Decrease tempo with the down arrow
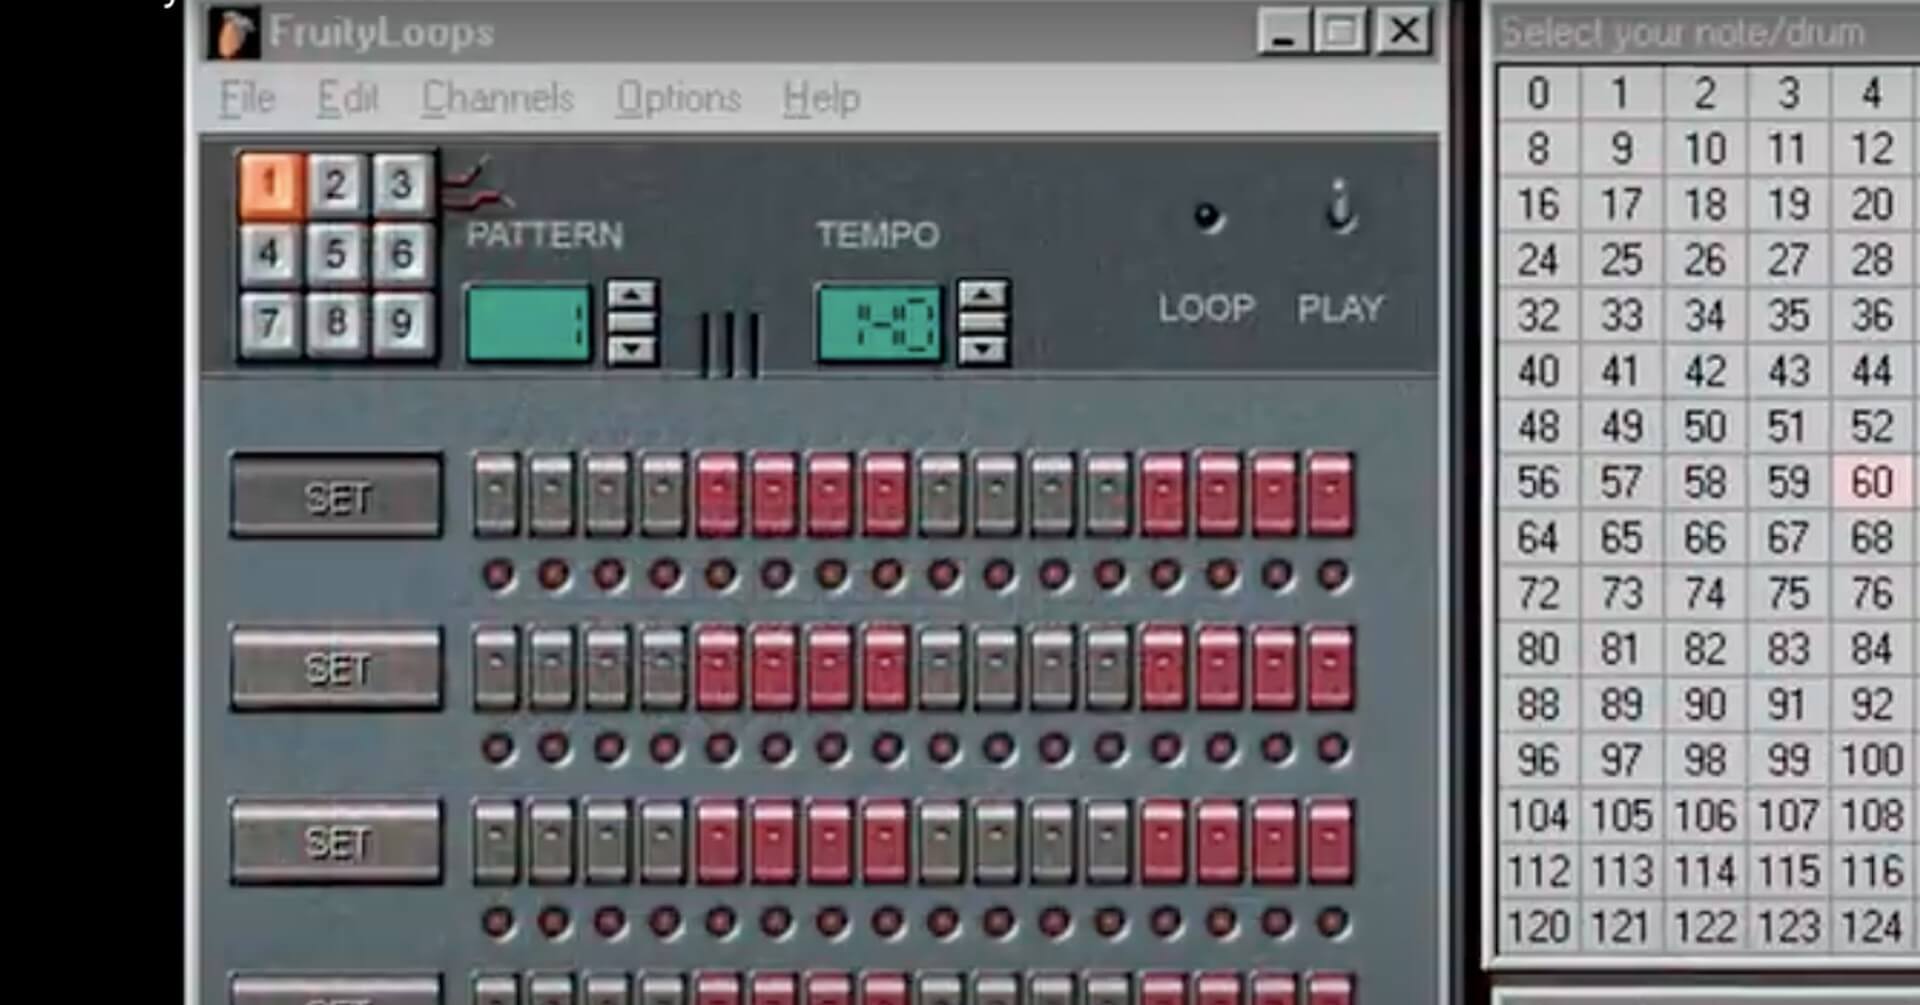The width and height of the screenshot is (1920, 1005). click(x=983, y=350)
